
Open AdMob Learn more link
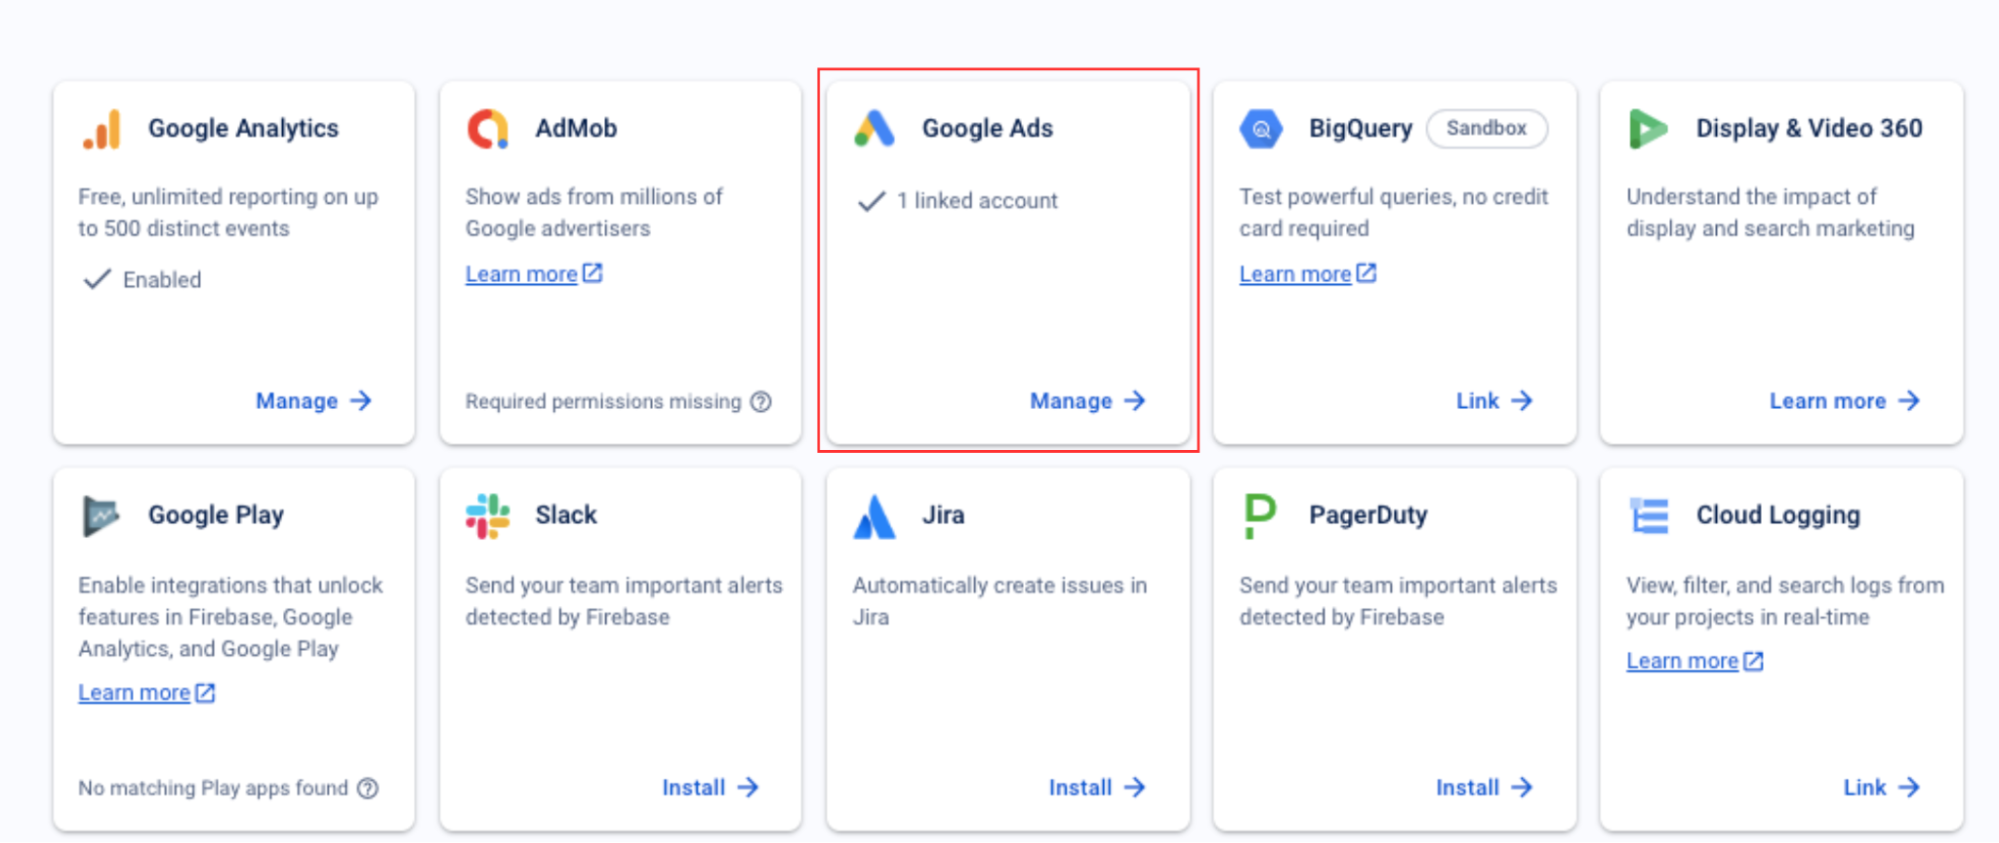(x=533, y=274)
